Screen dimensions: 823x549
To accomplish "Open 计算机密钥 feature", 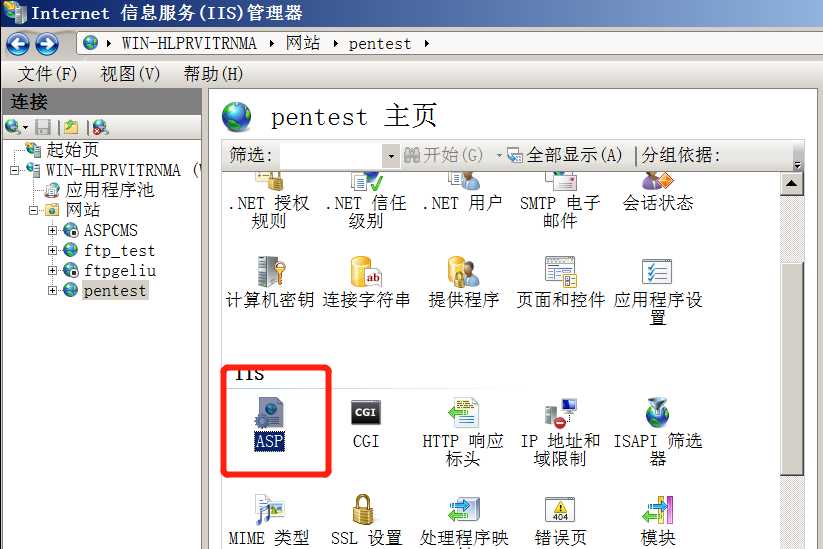I will point(270,282).
